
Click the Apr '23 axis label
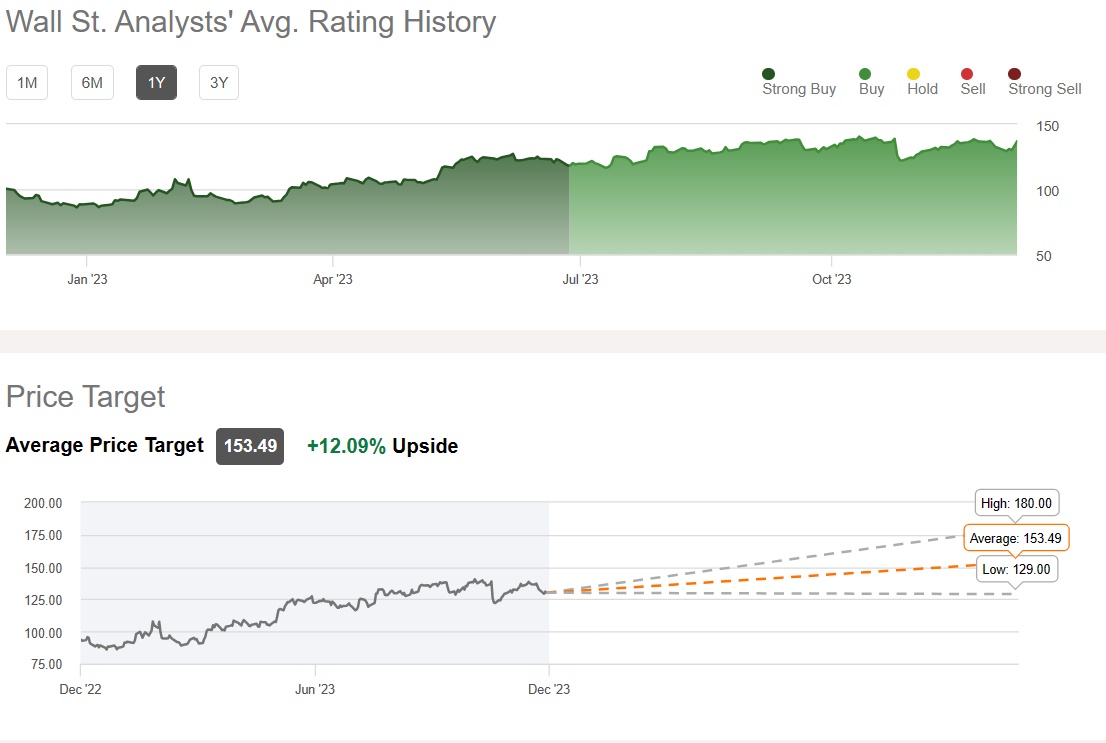click(332, 279)
